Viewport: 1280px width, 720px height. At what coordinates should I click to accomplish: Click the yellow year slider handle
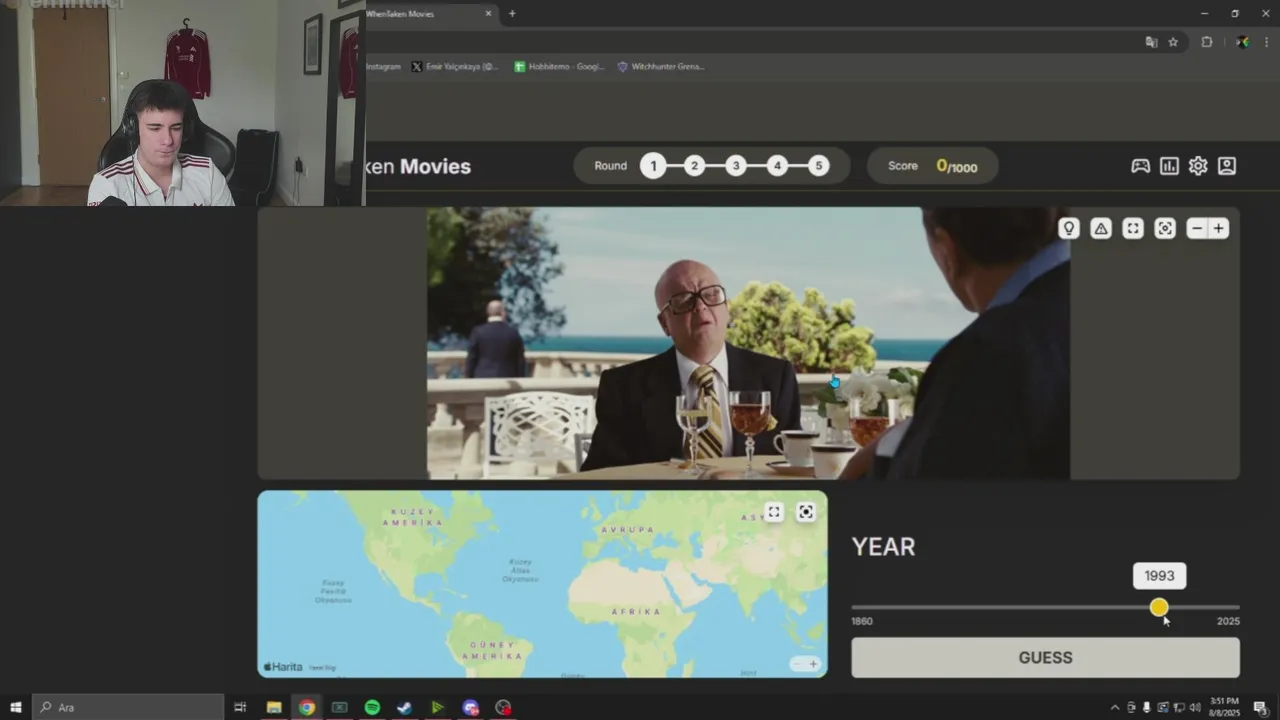[x=1159, y=607]
